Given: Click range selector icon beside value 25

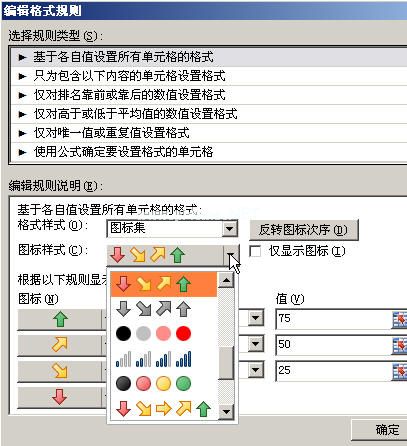Looking at the screenshot, I should (x=399, y=371).
